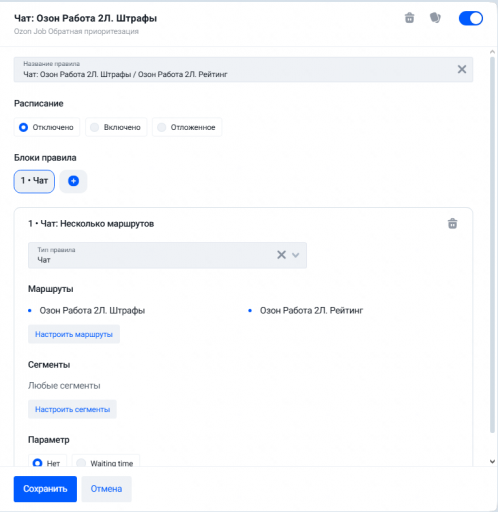Click Сохранить button

pos(45,489)
